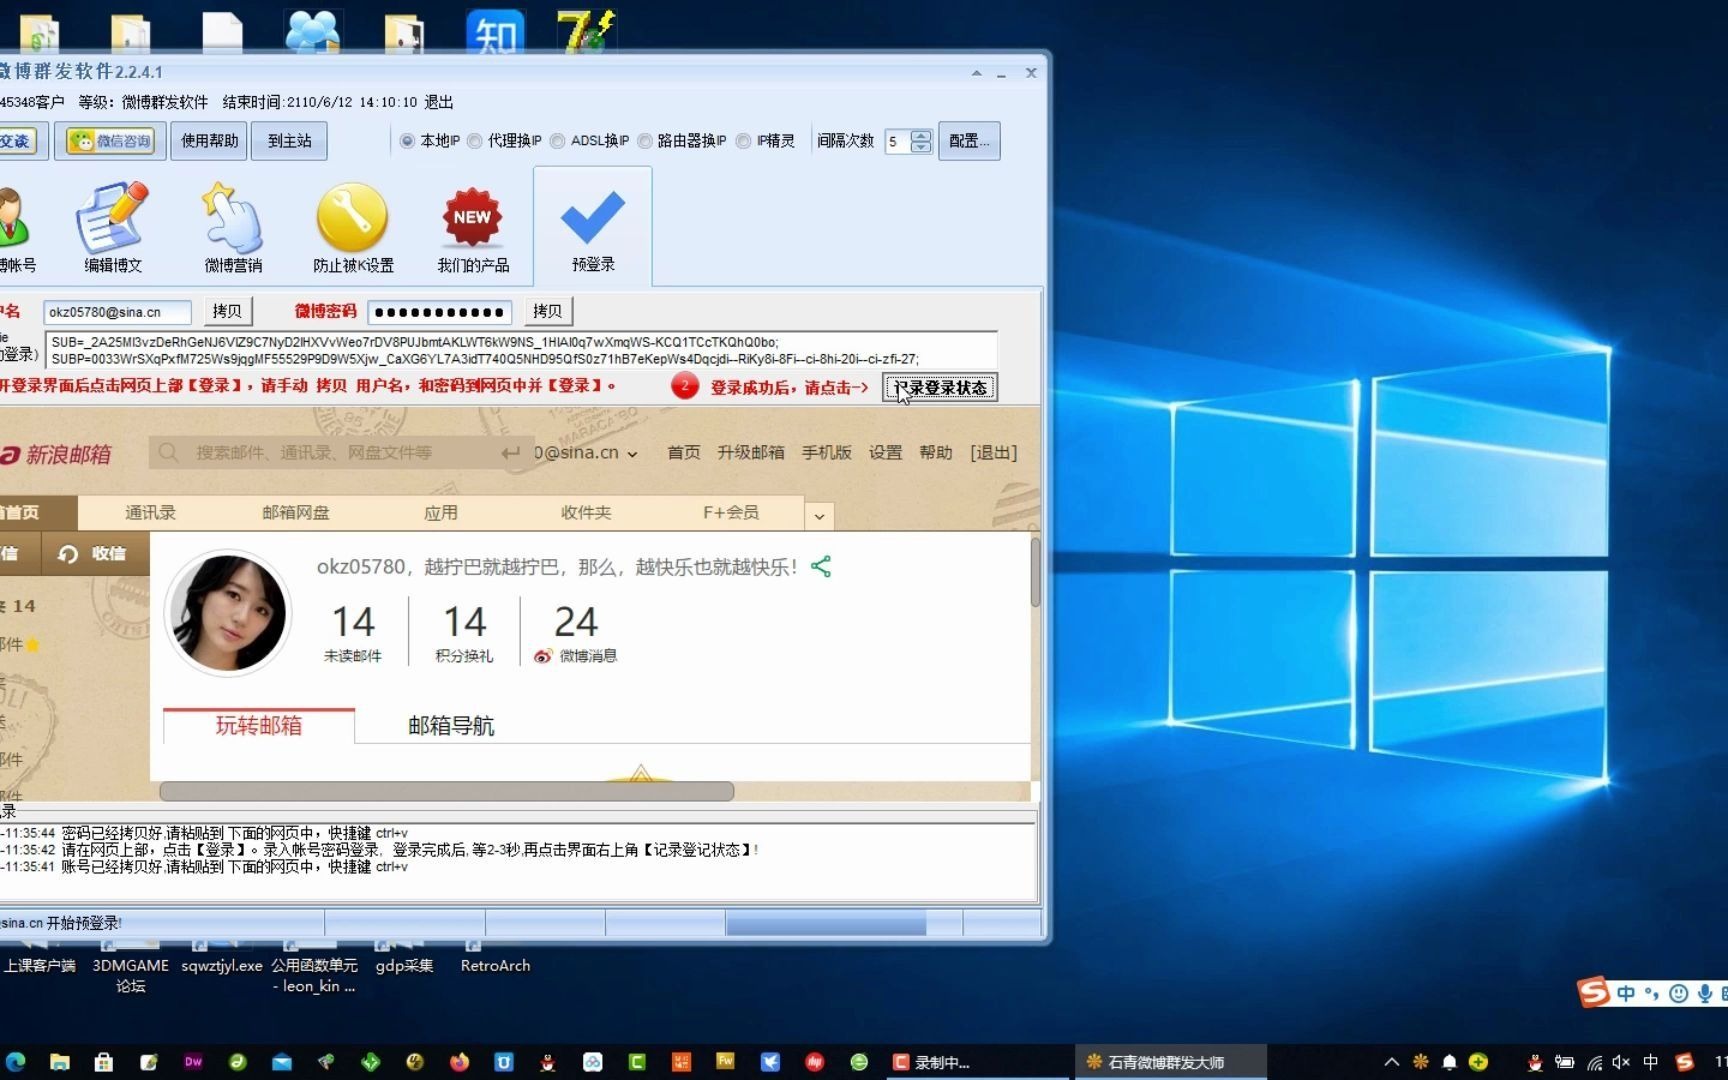The height and width of the screenshot is (1080, 1728).
Task: Focus the 微博密码 password field
Action: tap(440, 312)
